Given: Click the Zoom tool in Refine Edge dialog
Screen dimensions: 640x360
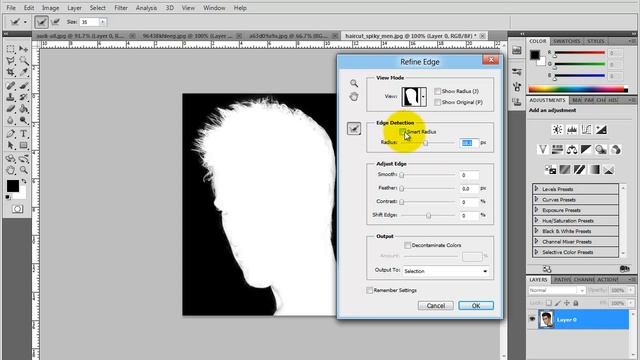Looking at the screenshot, I should coord(354,83).
